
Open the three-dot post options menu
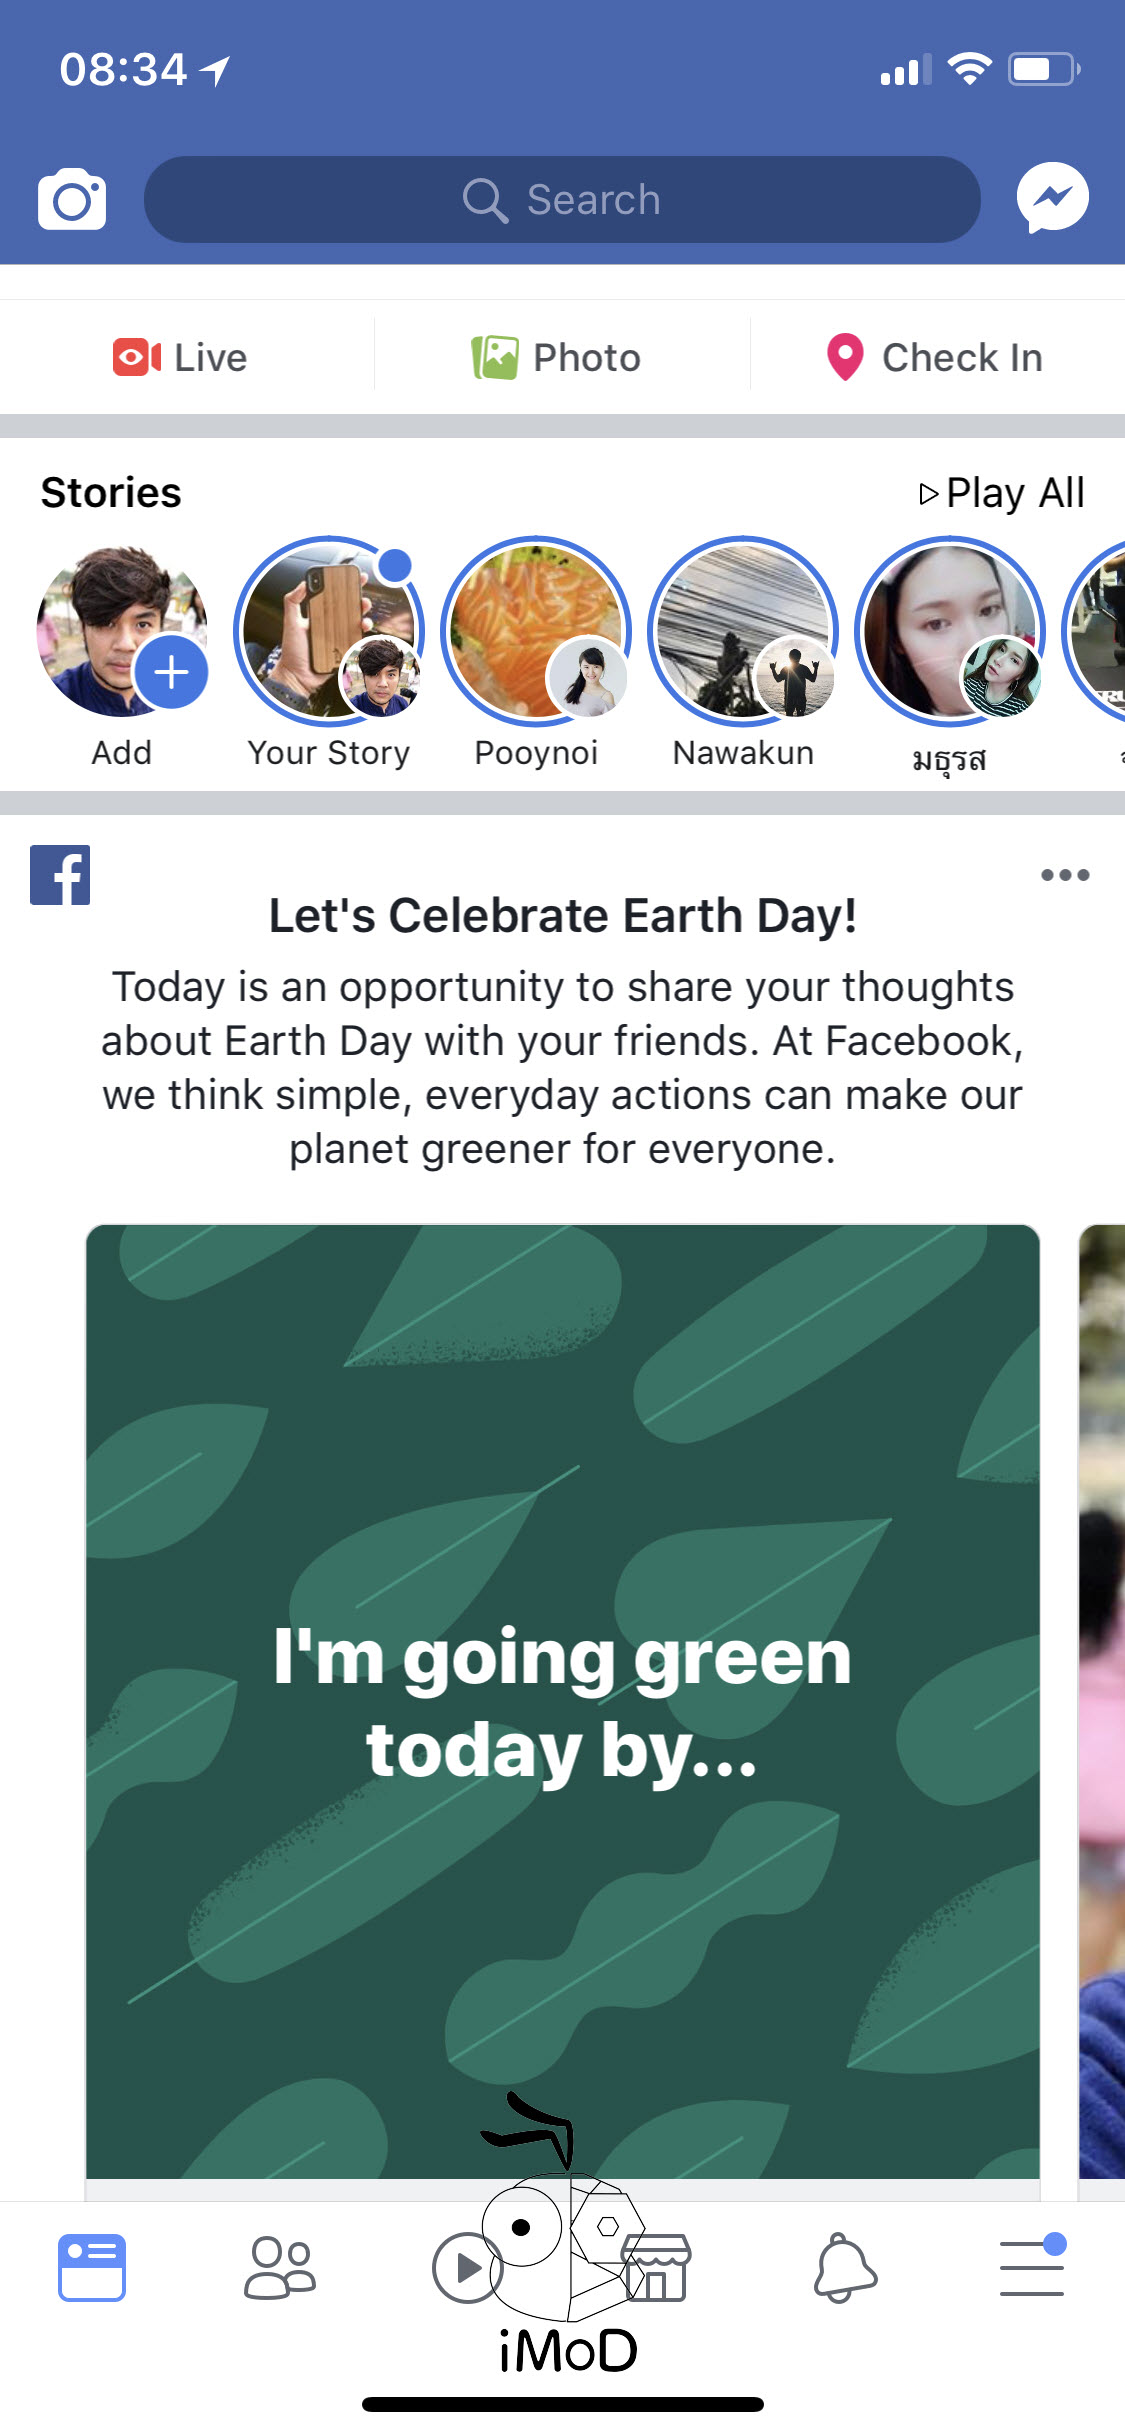[1064, 875]
